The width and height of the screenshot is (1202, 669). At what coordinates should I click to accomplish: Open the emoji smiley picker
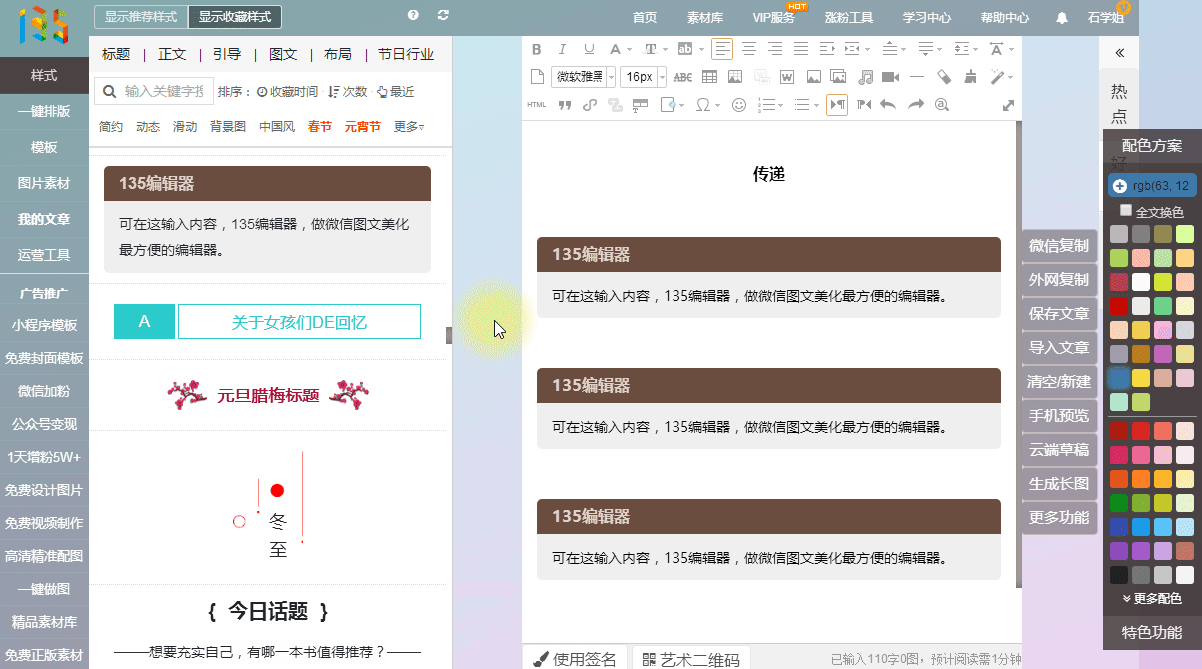739,105
